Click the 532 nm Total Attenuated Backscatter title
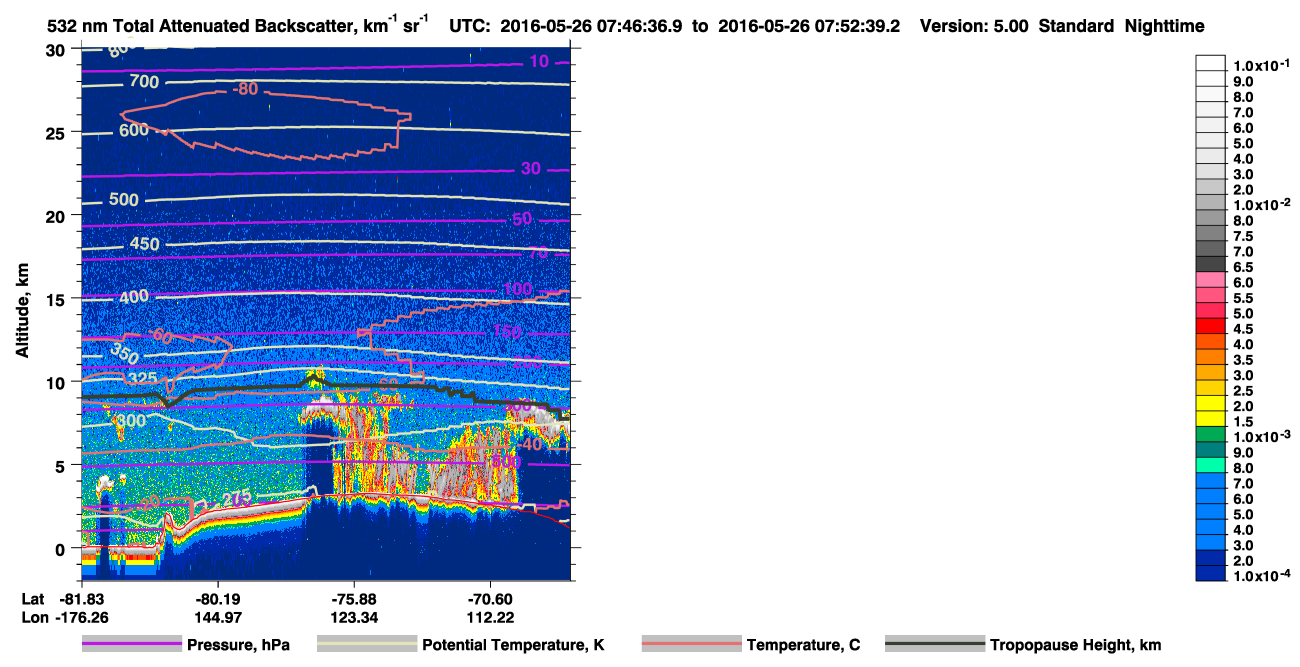 click(x=240, y=26)
